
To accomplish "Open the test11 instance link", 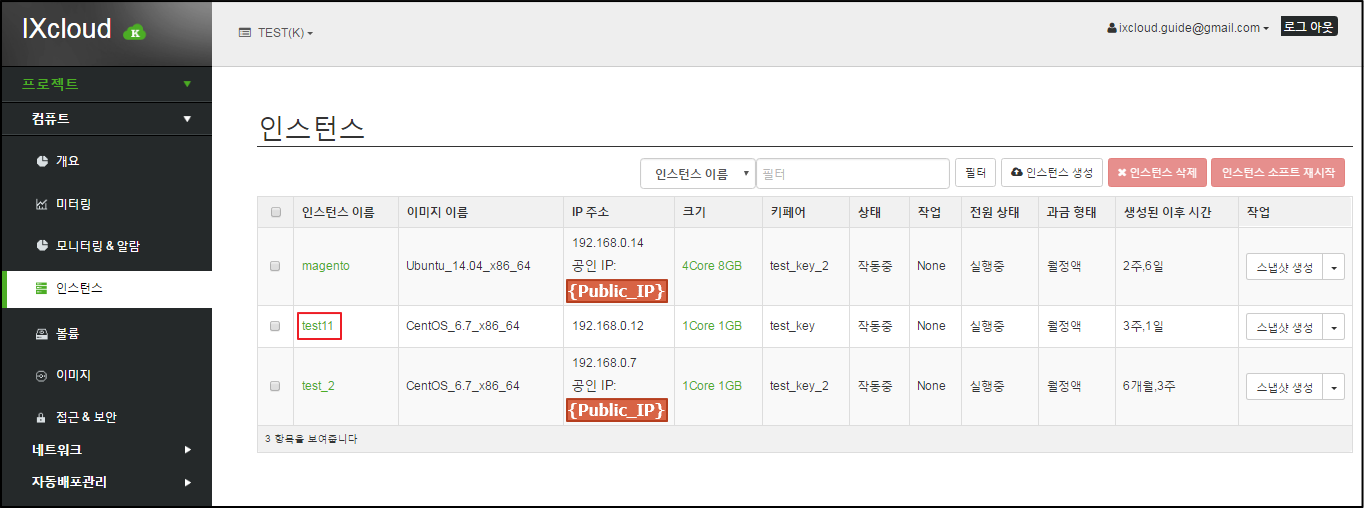I will (320, 326).
